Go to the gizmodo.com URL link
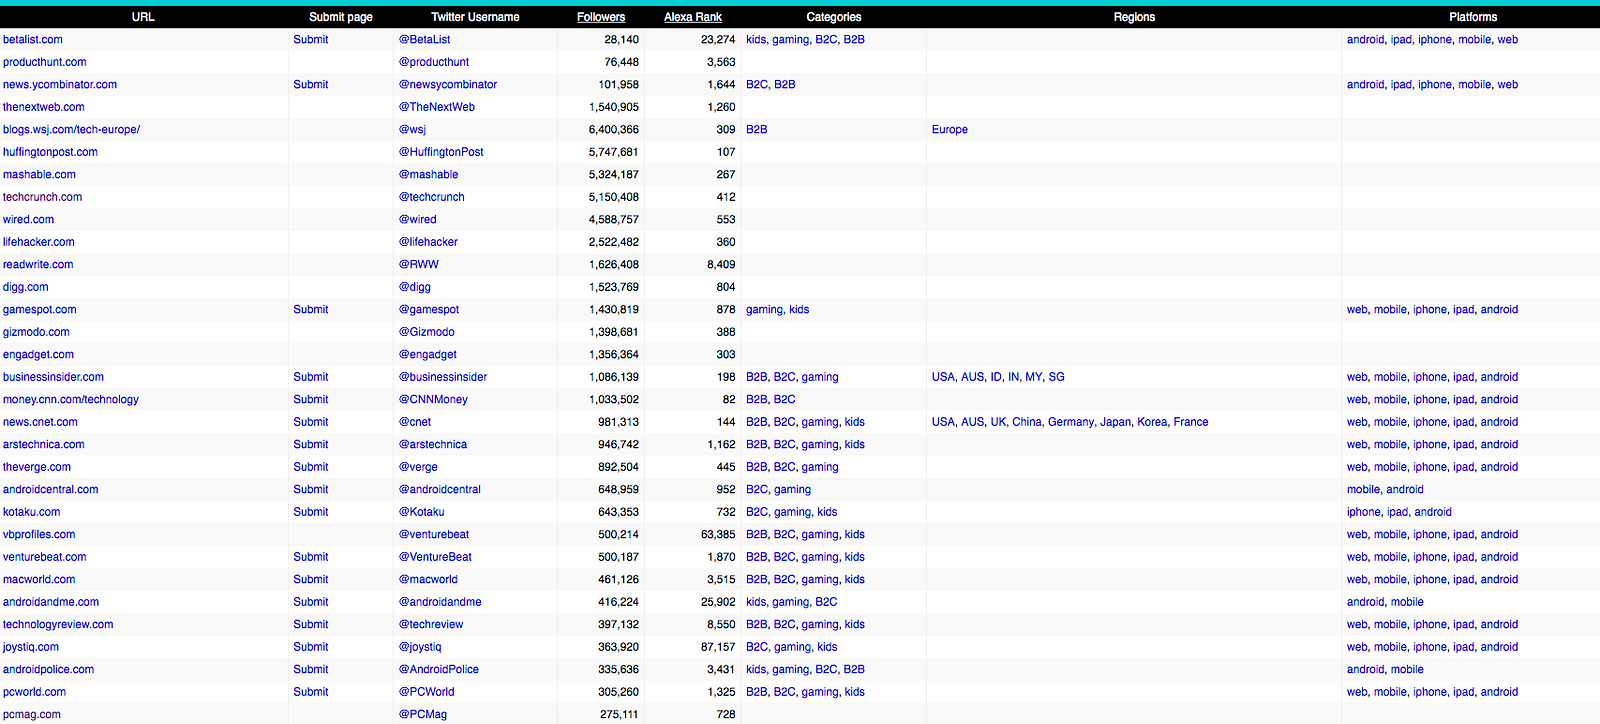Screen dimensions: 1600x724 (x=37, y=332)
